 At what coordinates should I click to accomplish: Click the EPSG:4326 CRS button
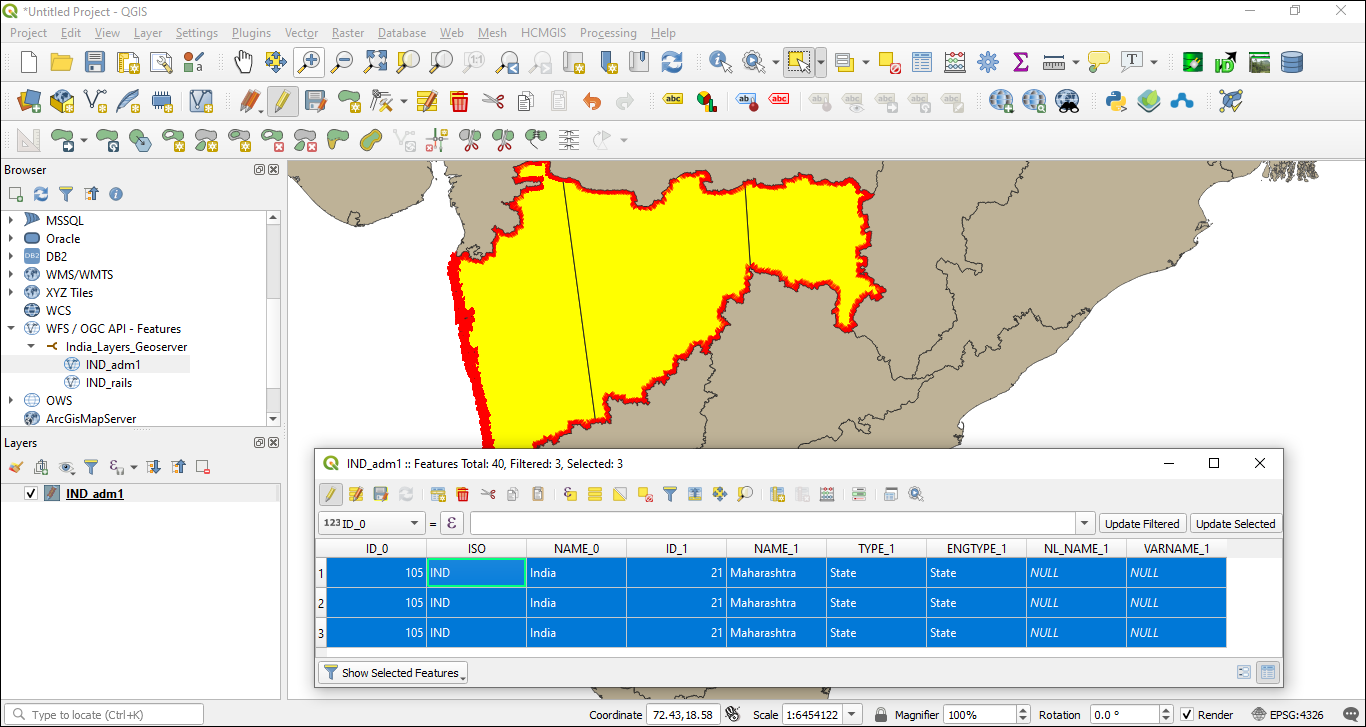(x=1289, y=715)
